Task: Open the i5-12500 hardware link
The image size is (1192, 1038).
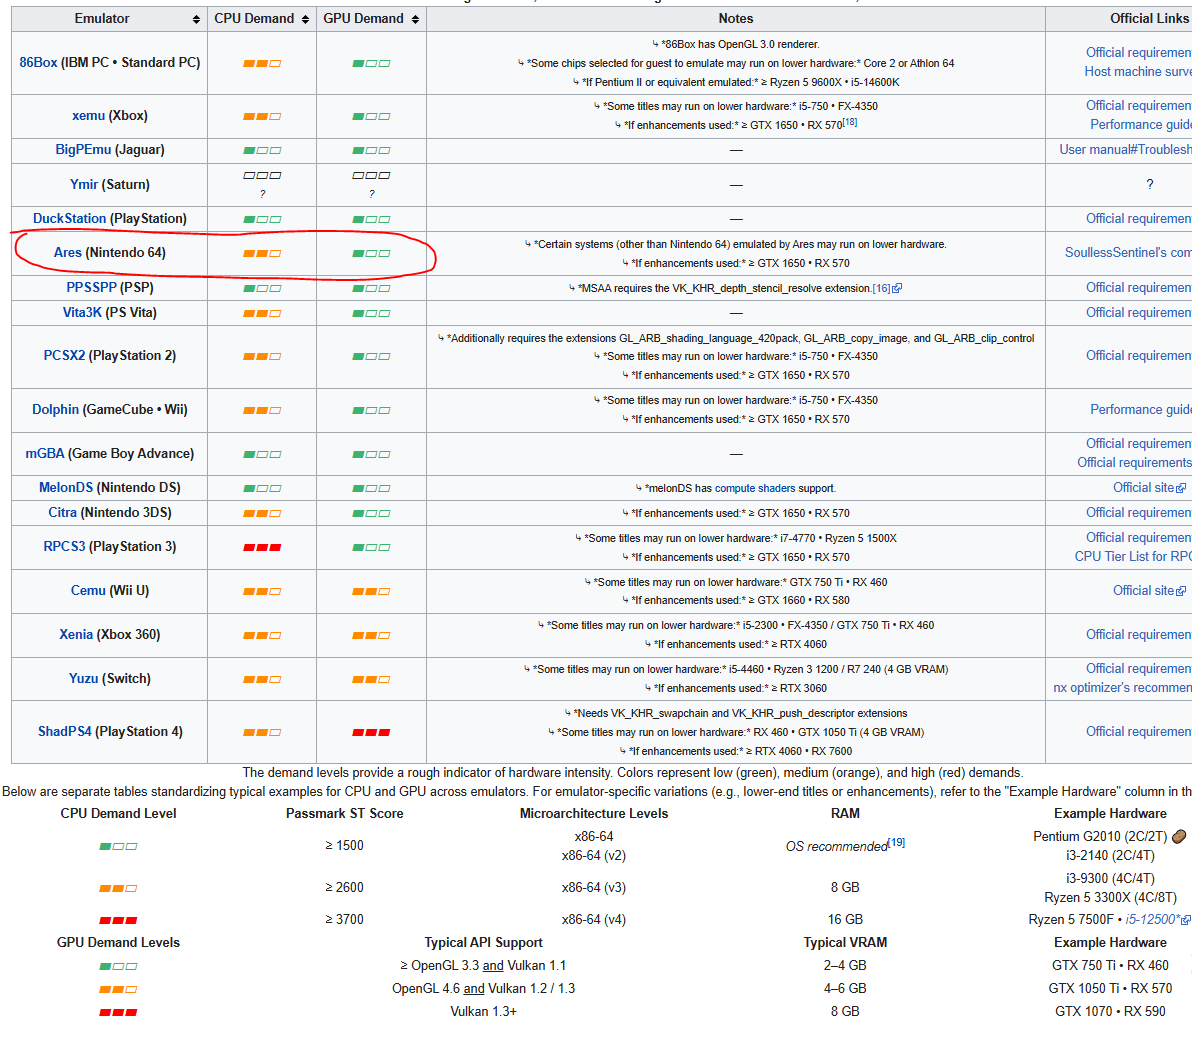Action: (1152, 919)
